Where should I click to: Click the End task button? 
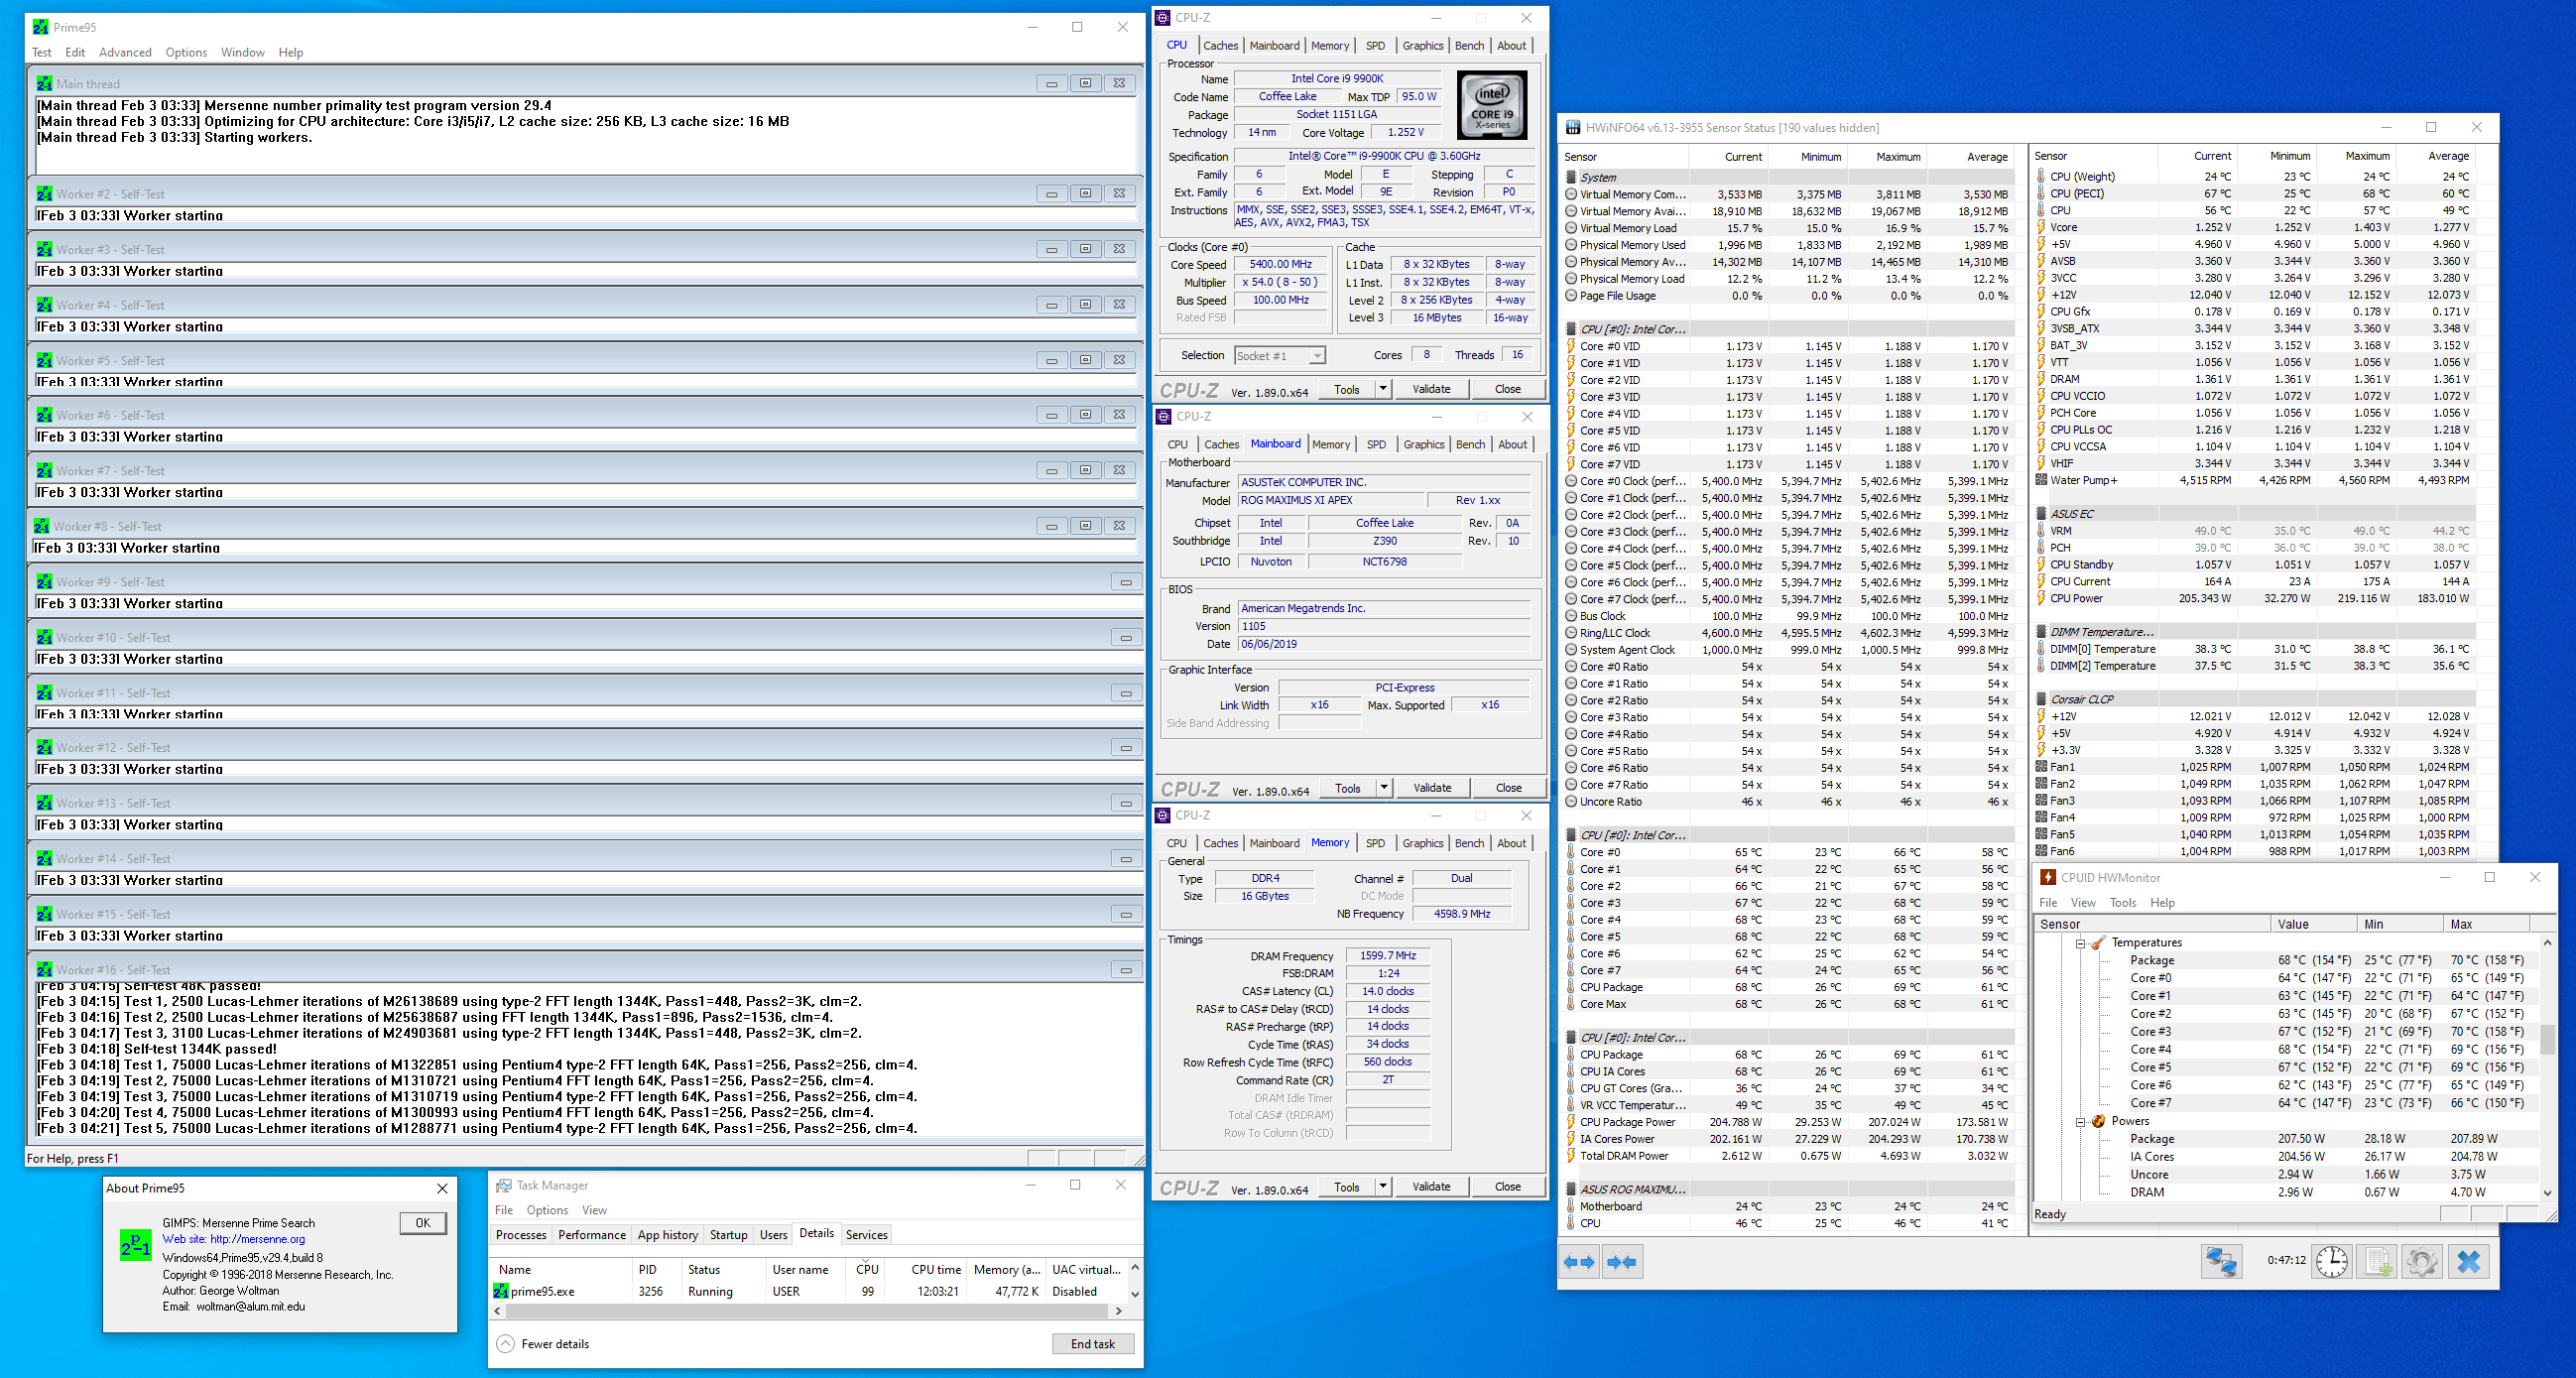pos(1092,1344)
